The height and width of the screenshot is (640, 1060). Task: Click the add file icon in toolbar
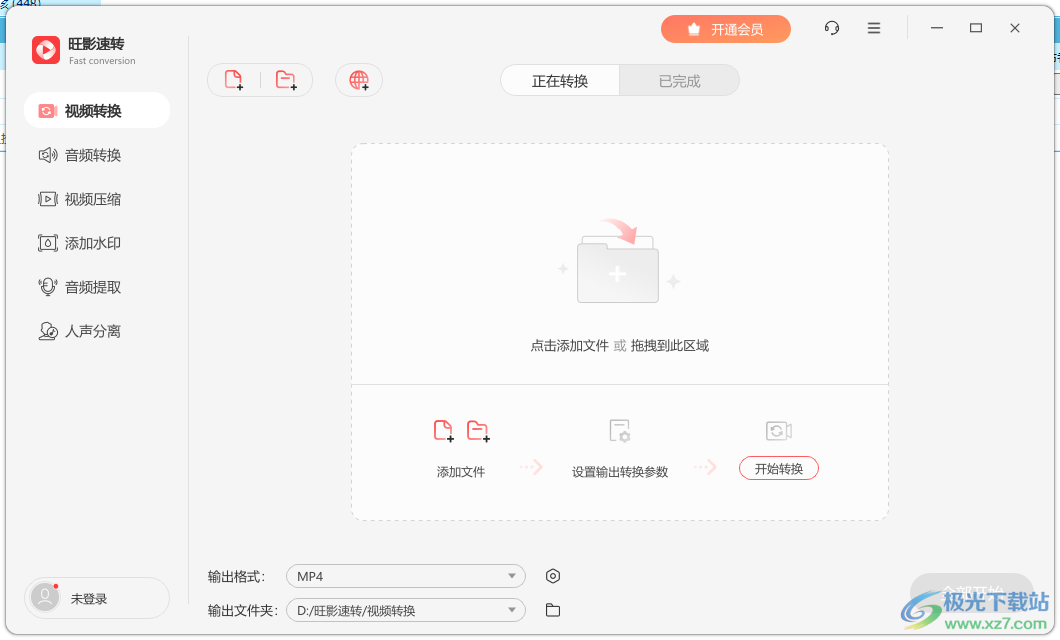tap(236, 80)
